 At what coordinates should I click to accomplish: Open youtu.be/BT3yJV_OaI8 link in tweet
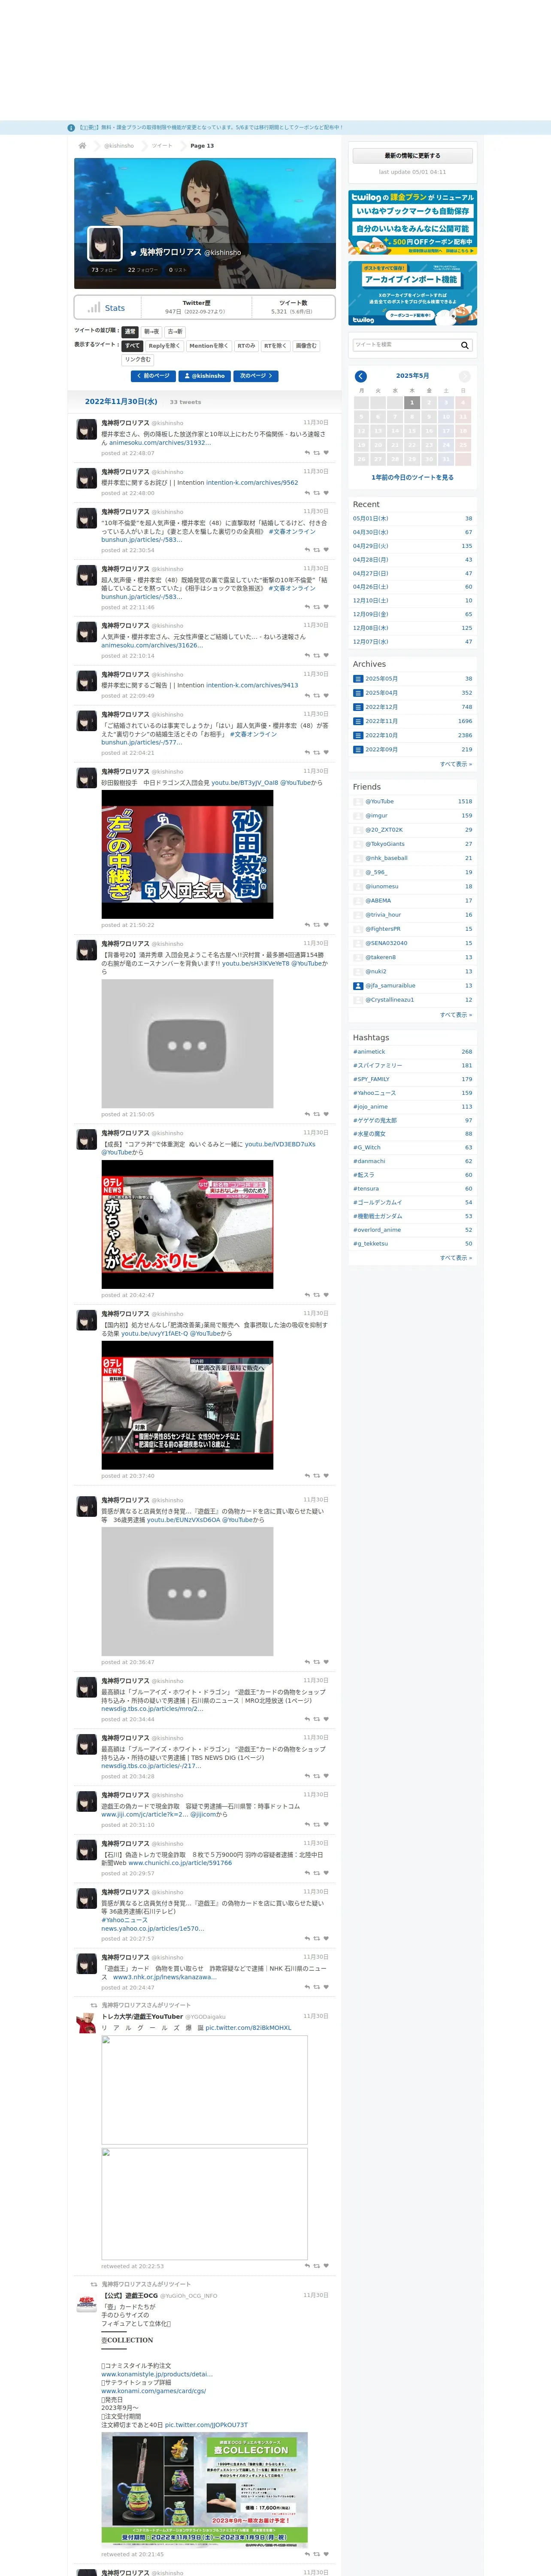point(244,783)
